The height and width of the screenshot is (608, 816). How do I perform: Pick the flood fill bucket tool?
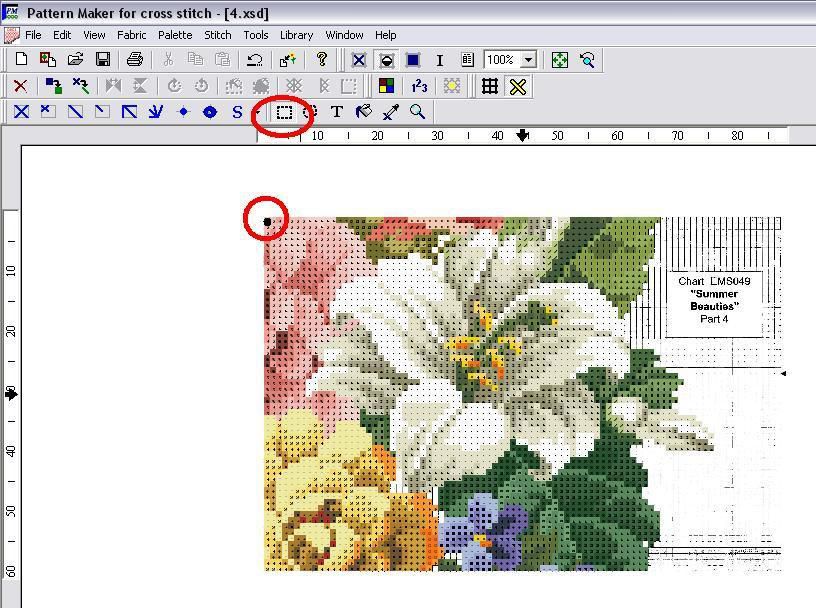click(x=364, y=112)
